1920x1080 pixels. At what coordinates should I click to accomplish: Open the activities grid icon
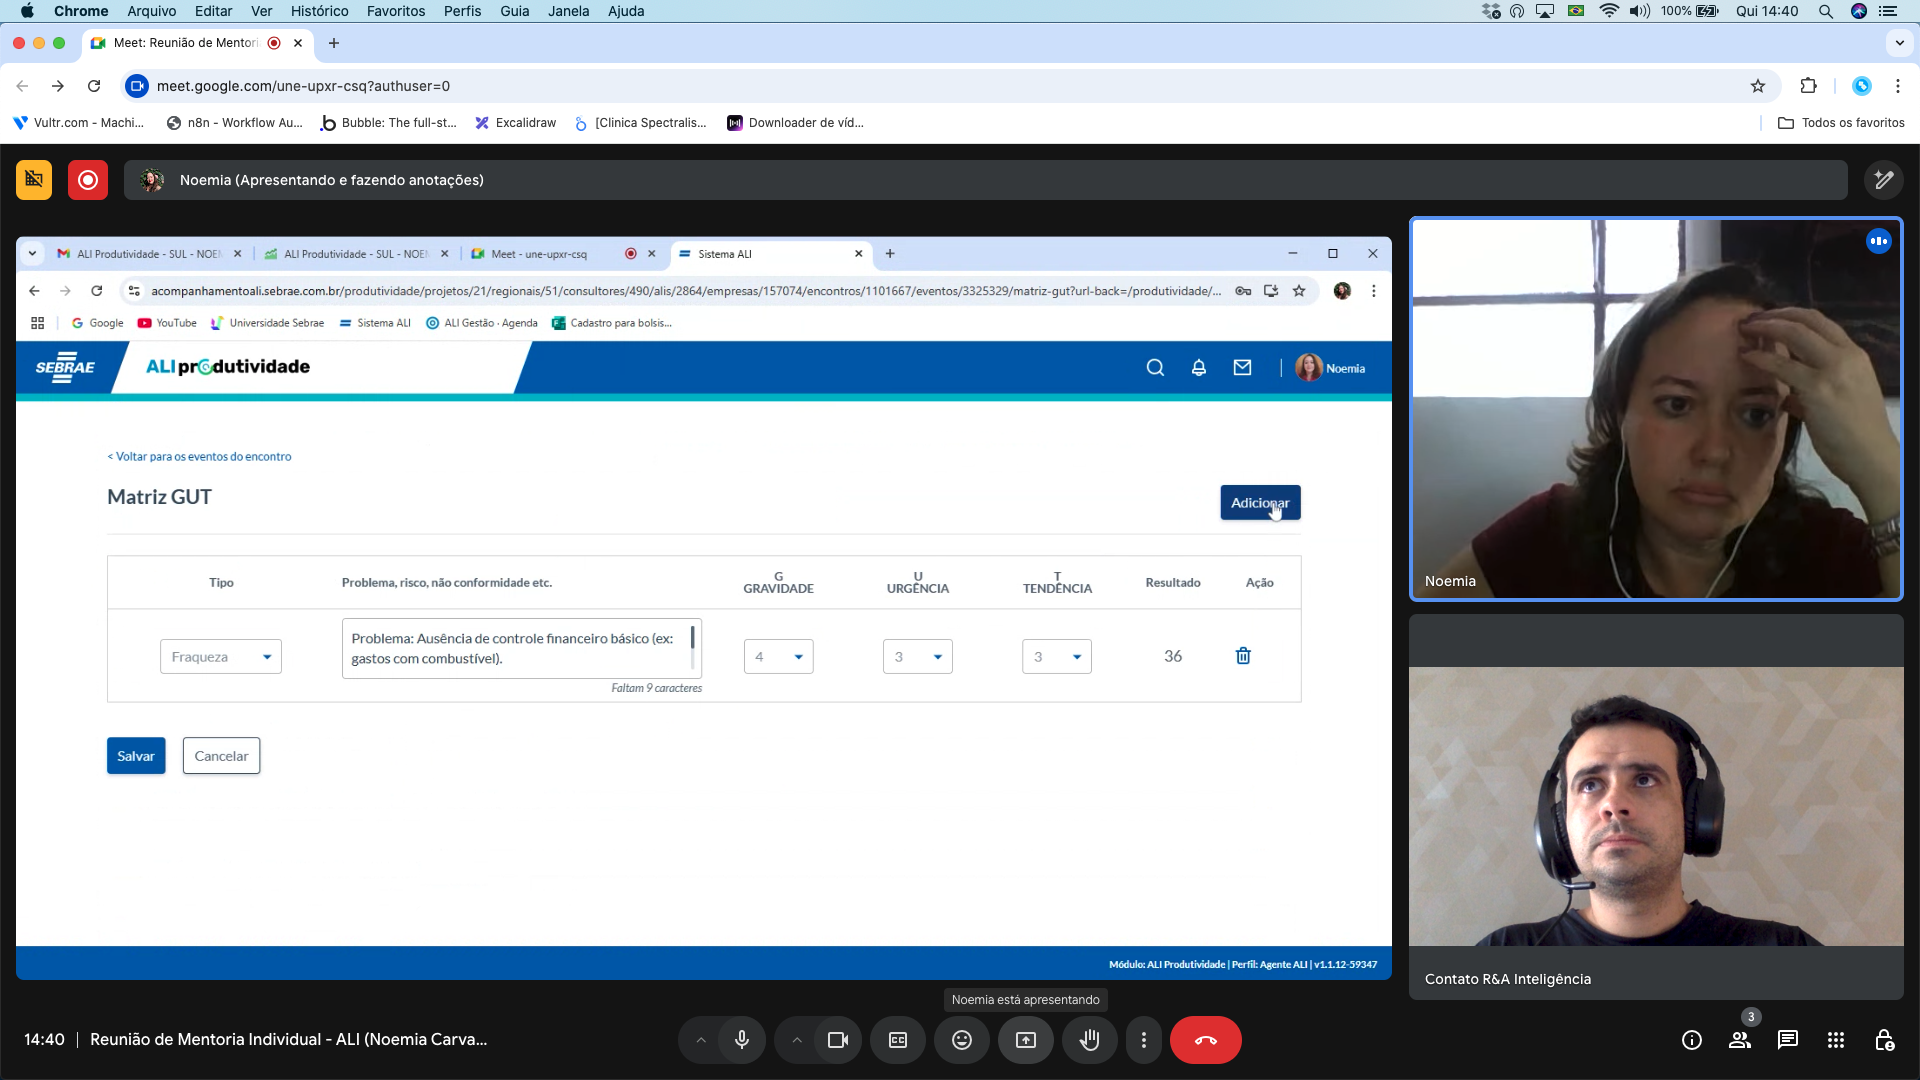1836,1040
